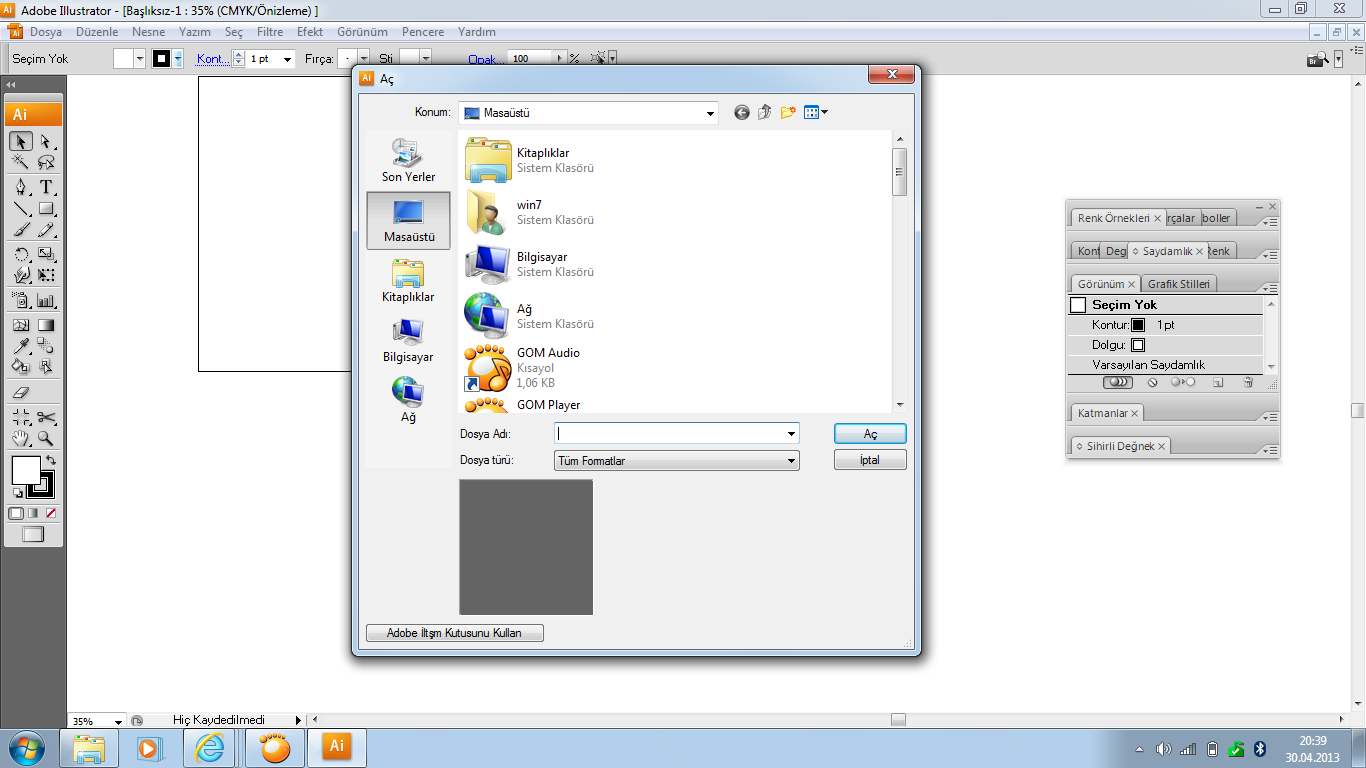Select the Pen tool

(x=22, y=187)
